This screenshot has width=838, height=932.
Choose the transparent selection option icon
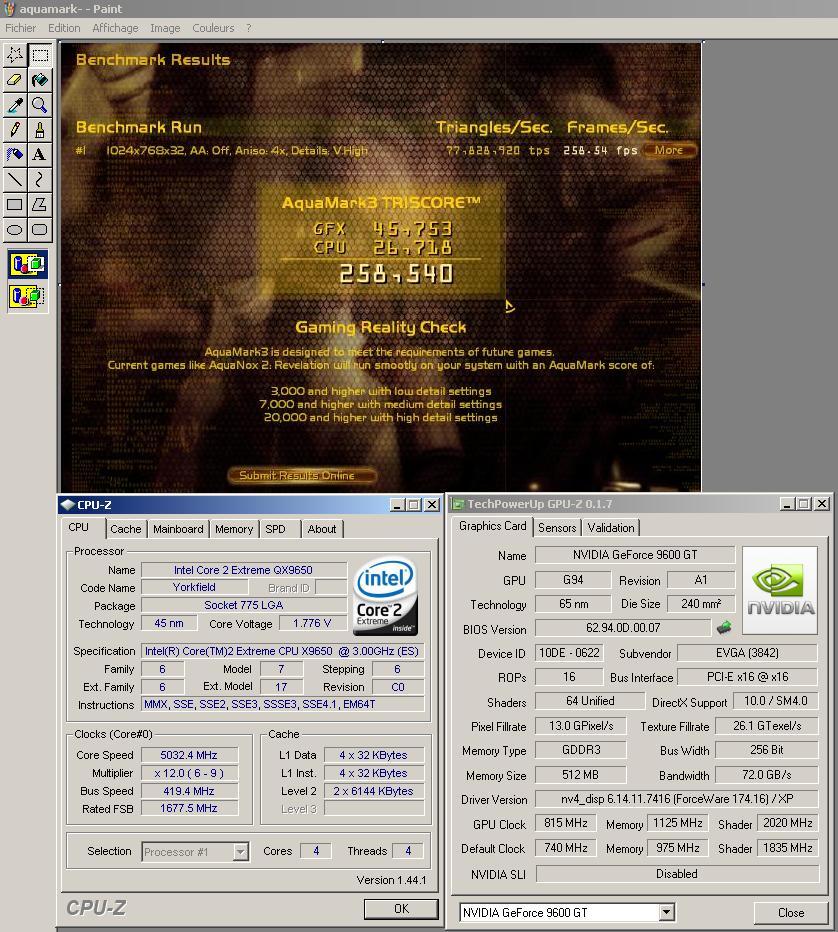27,296
